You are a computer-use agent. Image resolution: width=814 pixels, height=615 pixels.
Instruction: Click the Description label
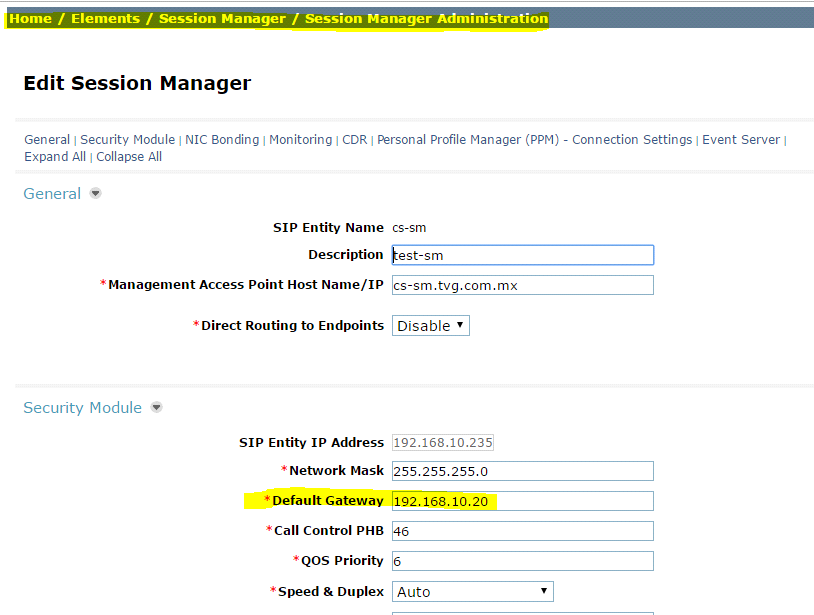coord(346,254)
